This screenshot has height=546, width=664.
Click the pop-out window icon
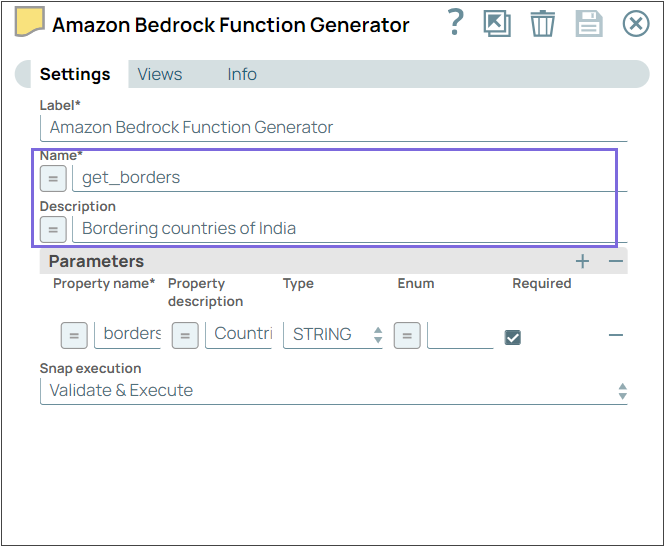click(x=497, y=24)
